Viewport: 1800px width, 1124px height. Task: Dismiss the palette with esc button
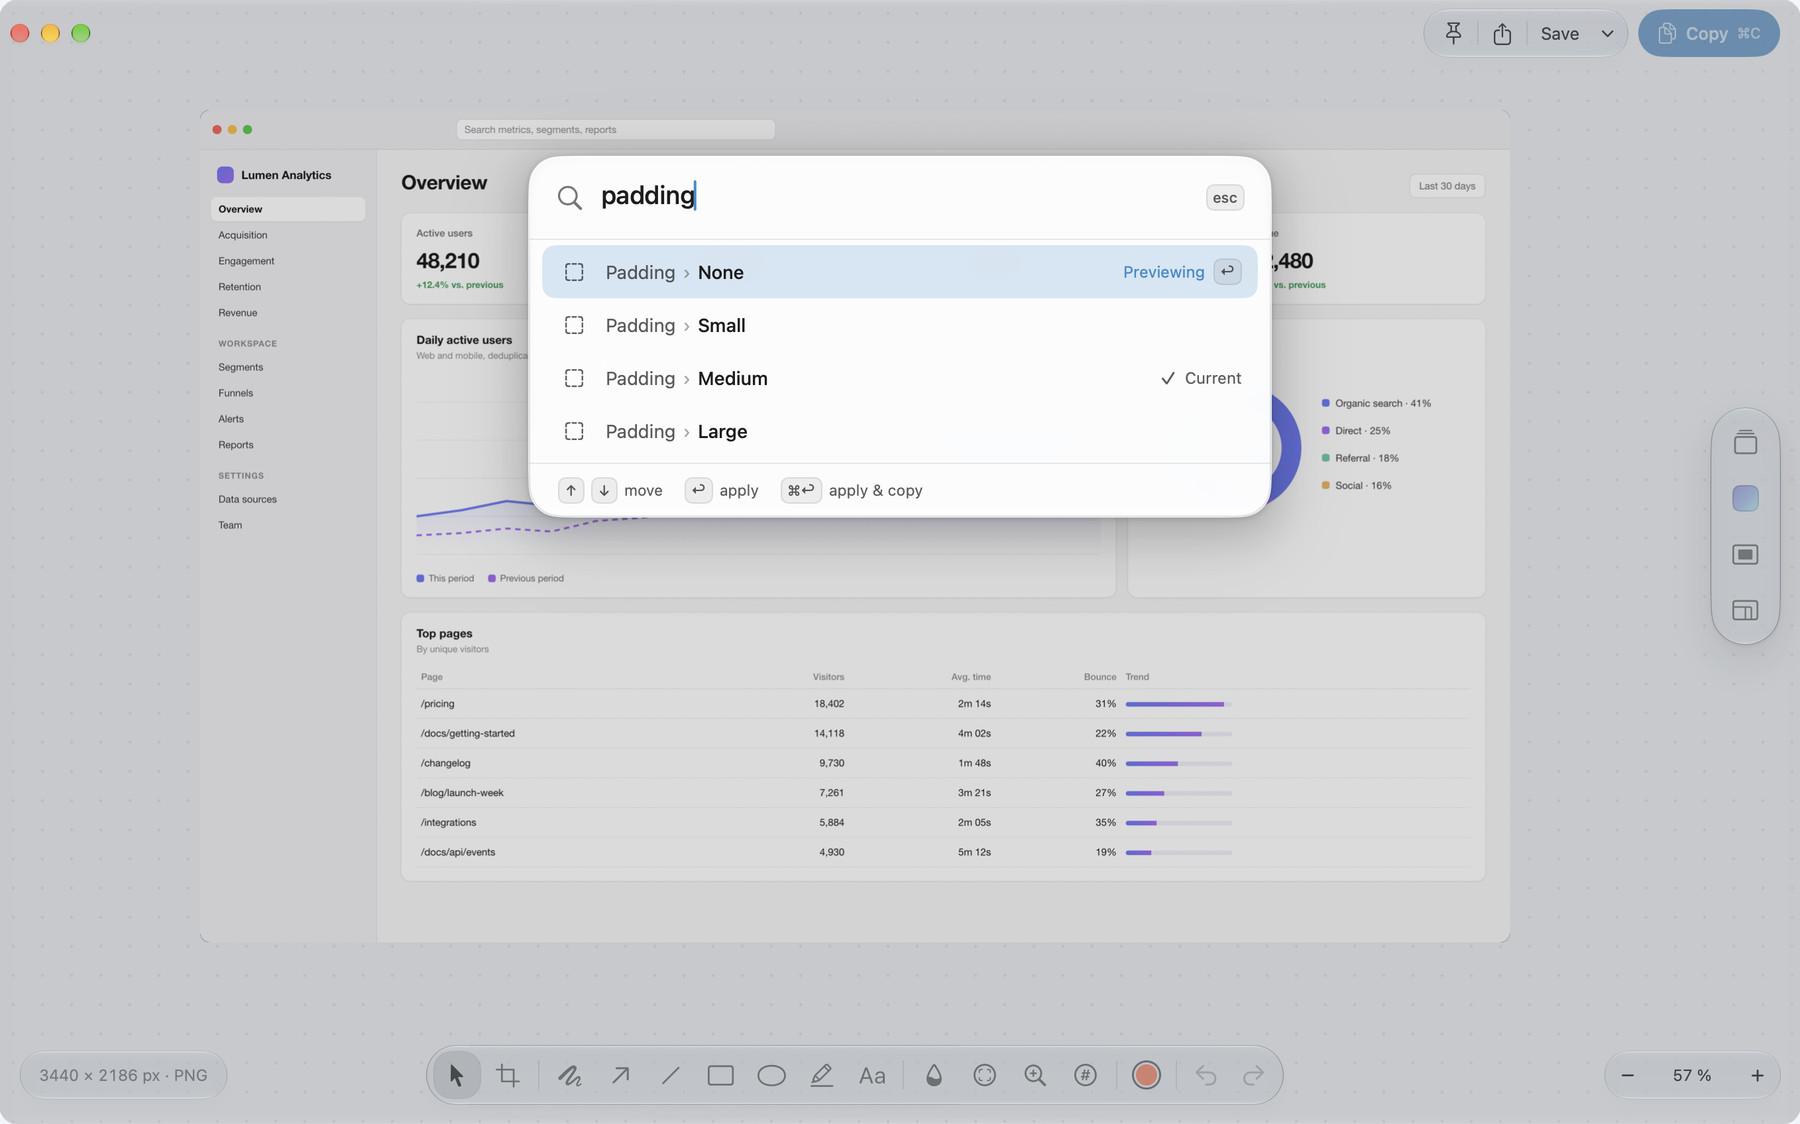tap(1224, 197)
